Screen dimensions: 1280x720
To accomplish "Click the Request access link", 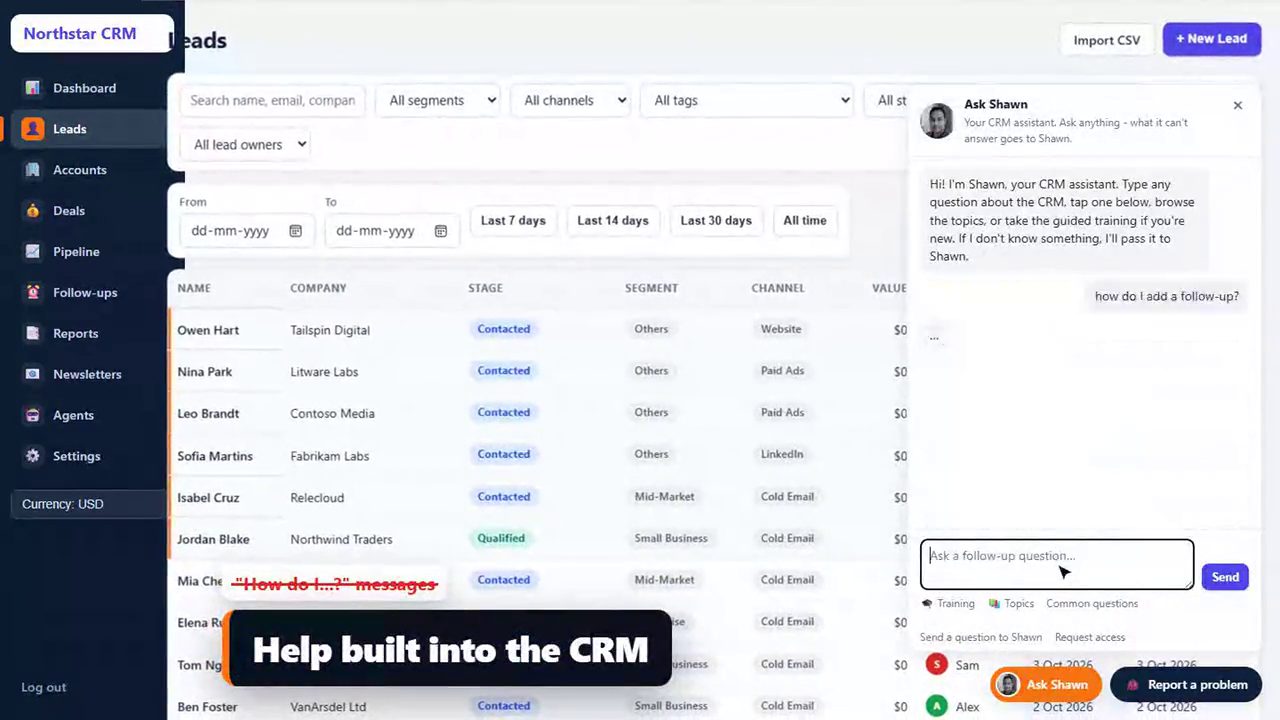I will pyautogui.click(x=1090, y=637).
